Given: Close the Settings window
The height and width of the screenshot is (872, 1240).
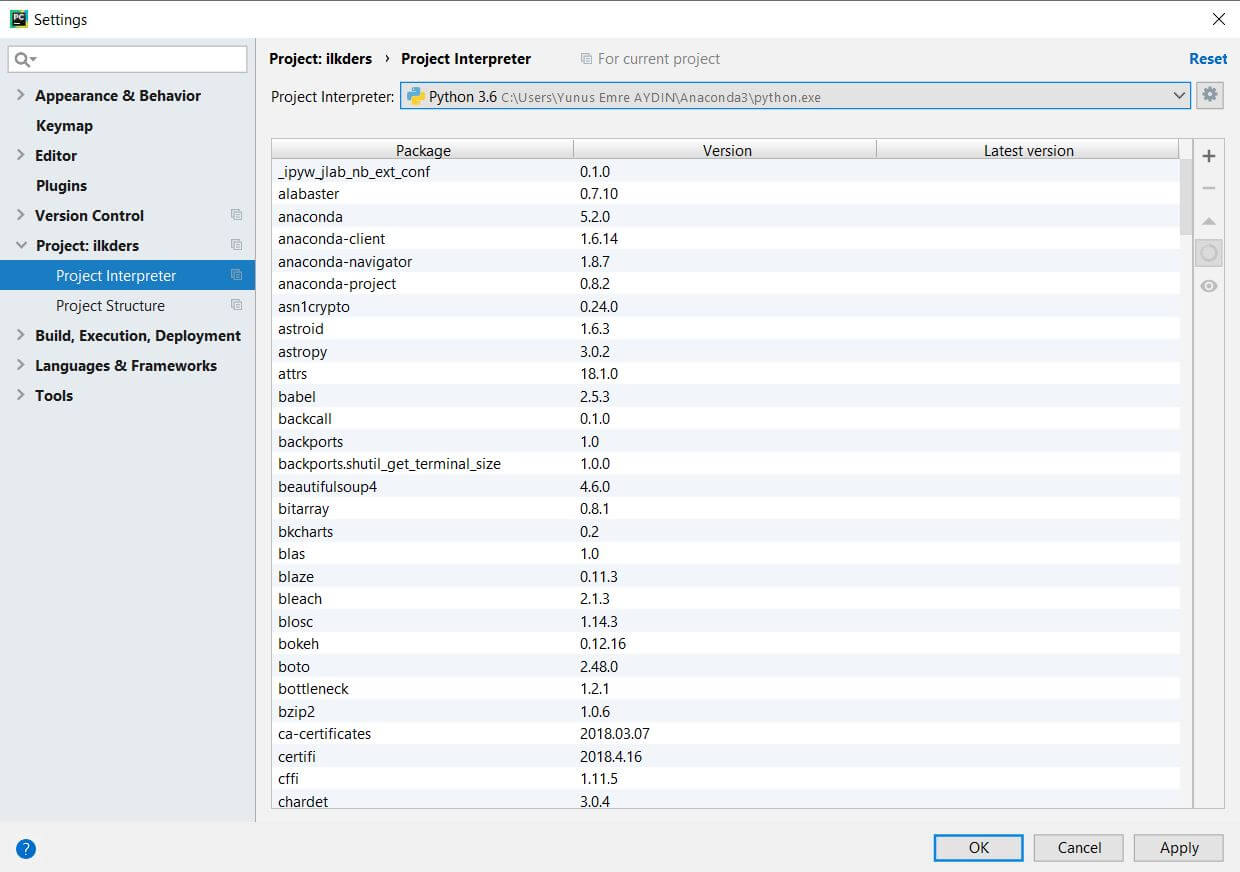Looking at the screenshot, I should tap(1218, 19).
